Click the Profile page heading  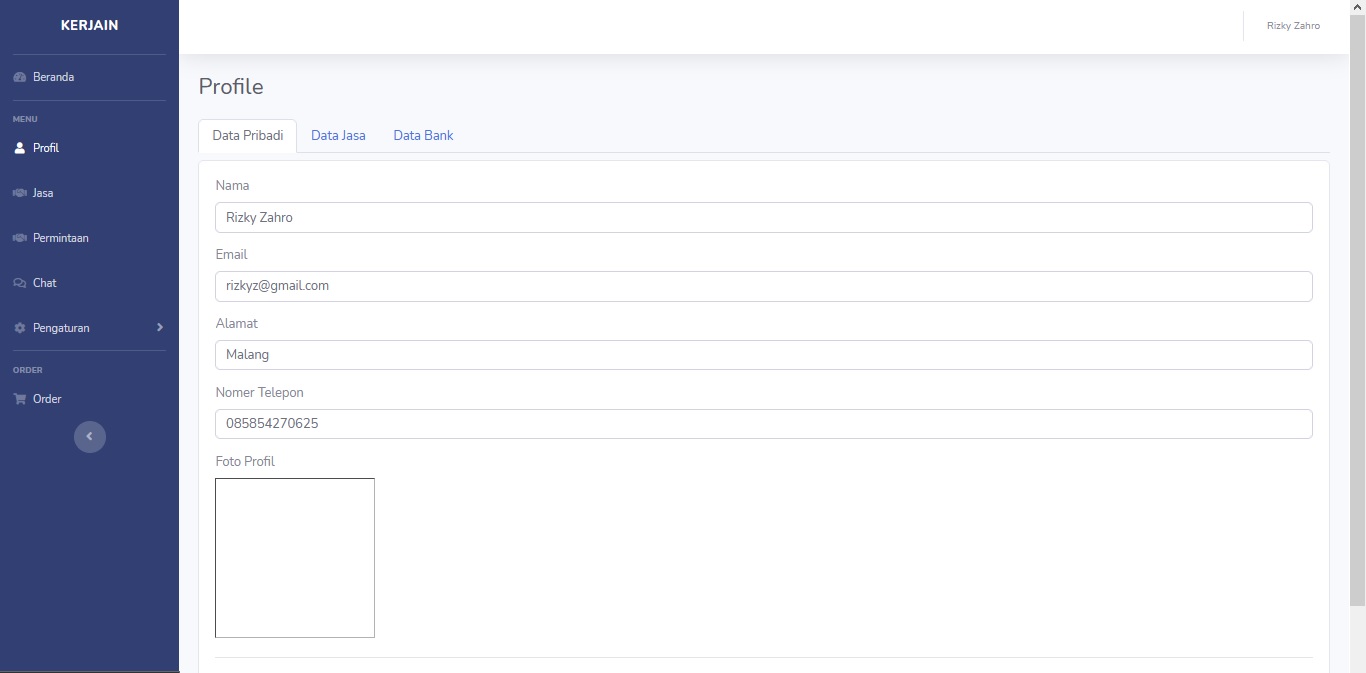231,87
